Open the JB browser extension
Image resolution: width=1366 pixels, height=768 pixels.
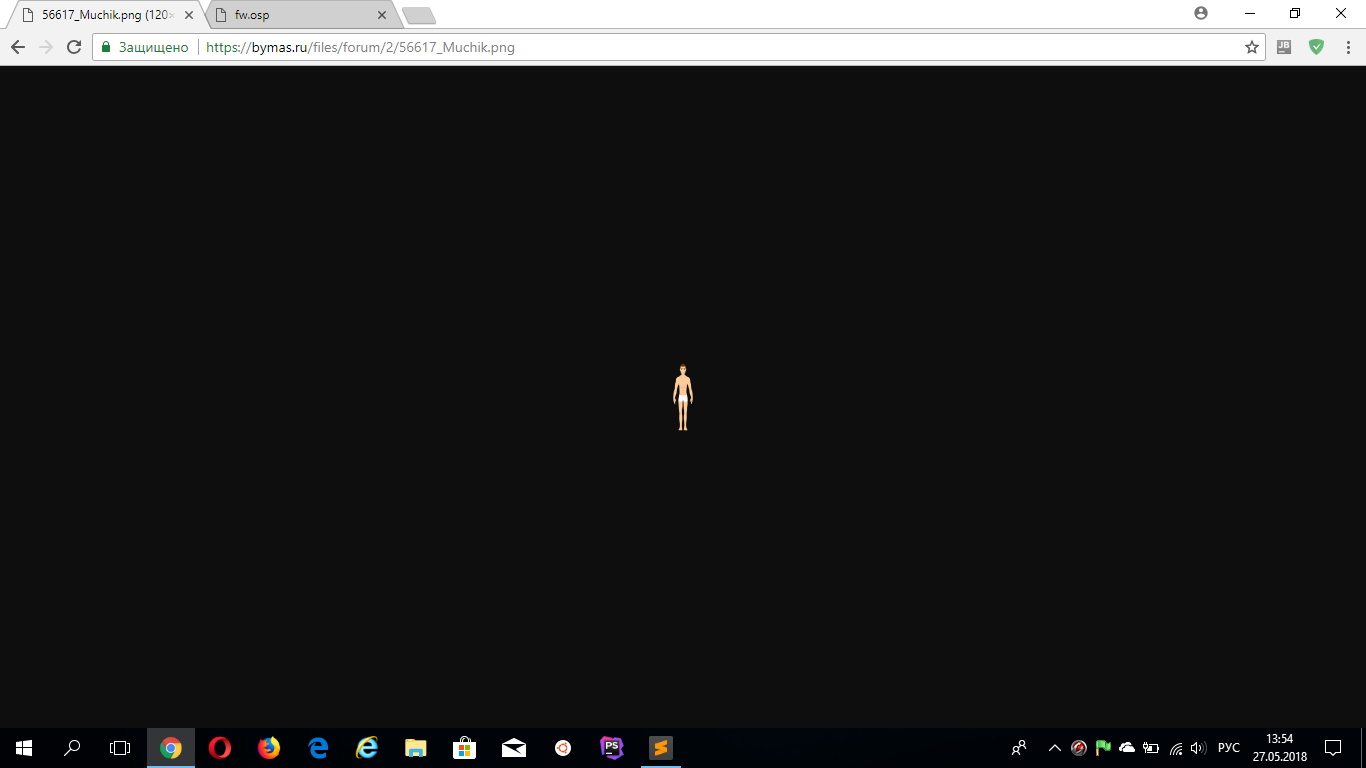1284,47
